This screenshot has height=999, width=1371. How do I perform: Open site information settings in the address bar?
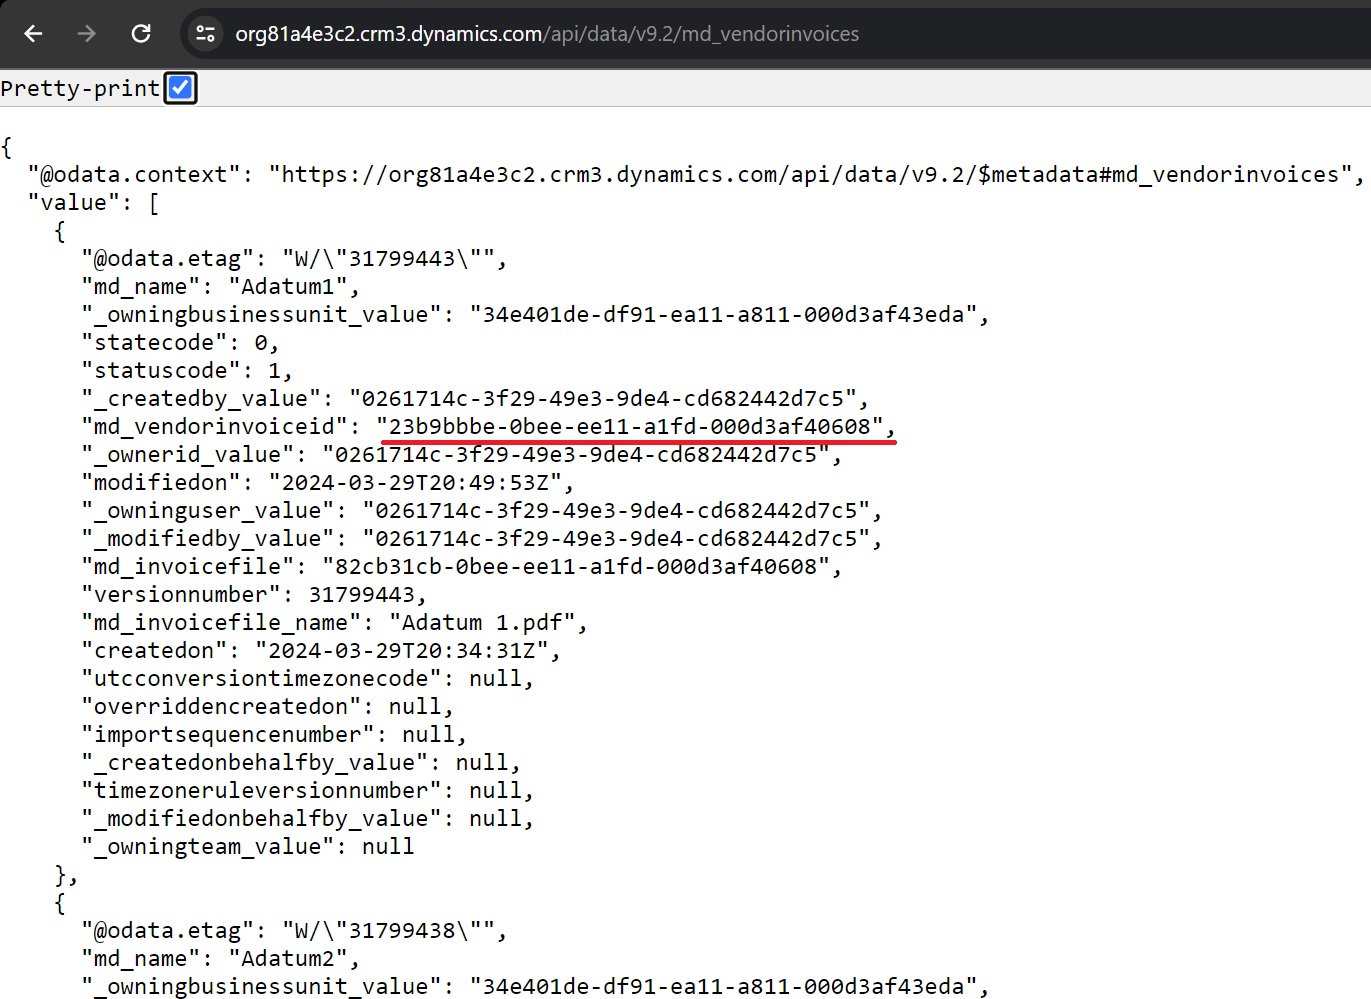[x=205, y=33]
